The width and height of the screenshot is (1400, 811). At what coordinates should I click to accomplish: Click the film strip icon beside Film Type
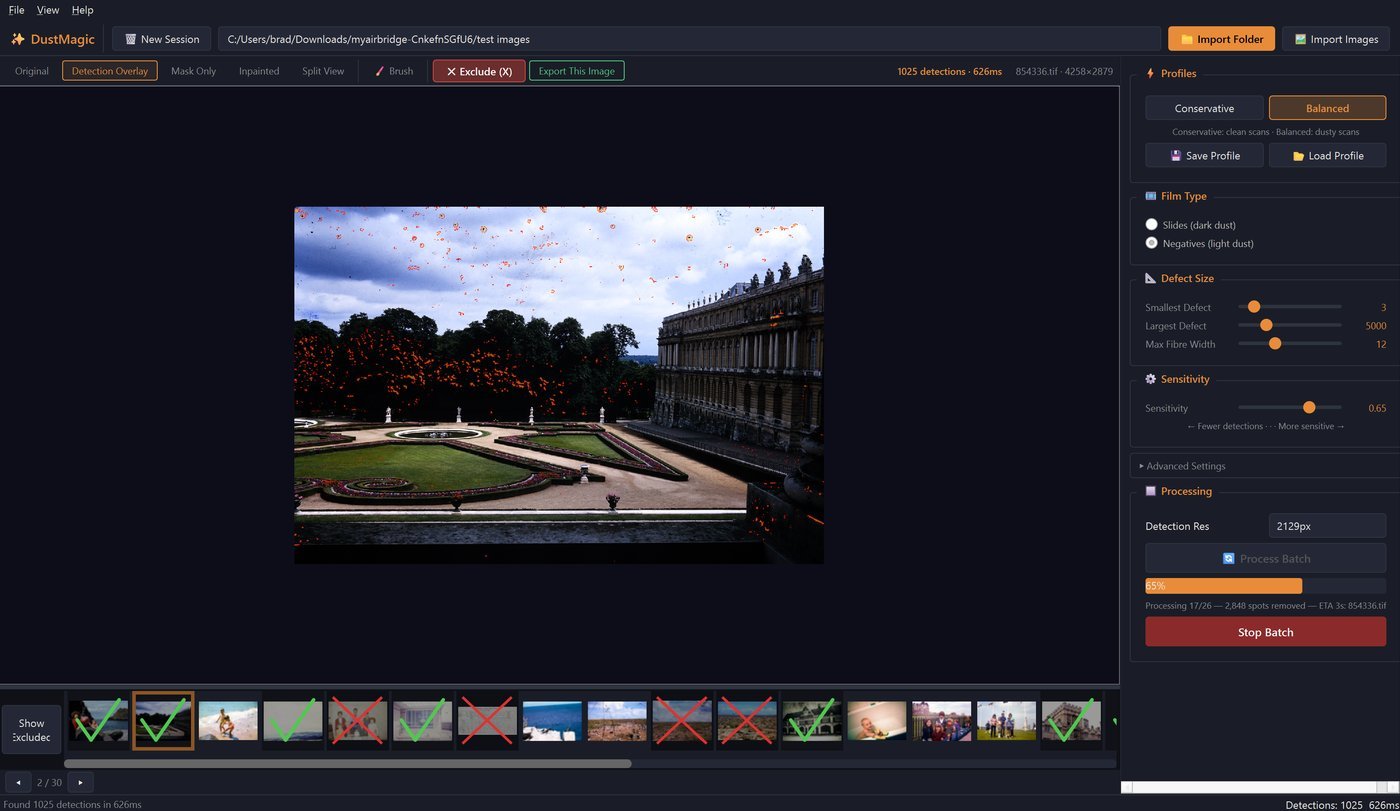pyautogui.click(x=1150, y=196)
